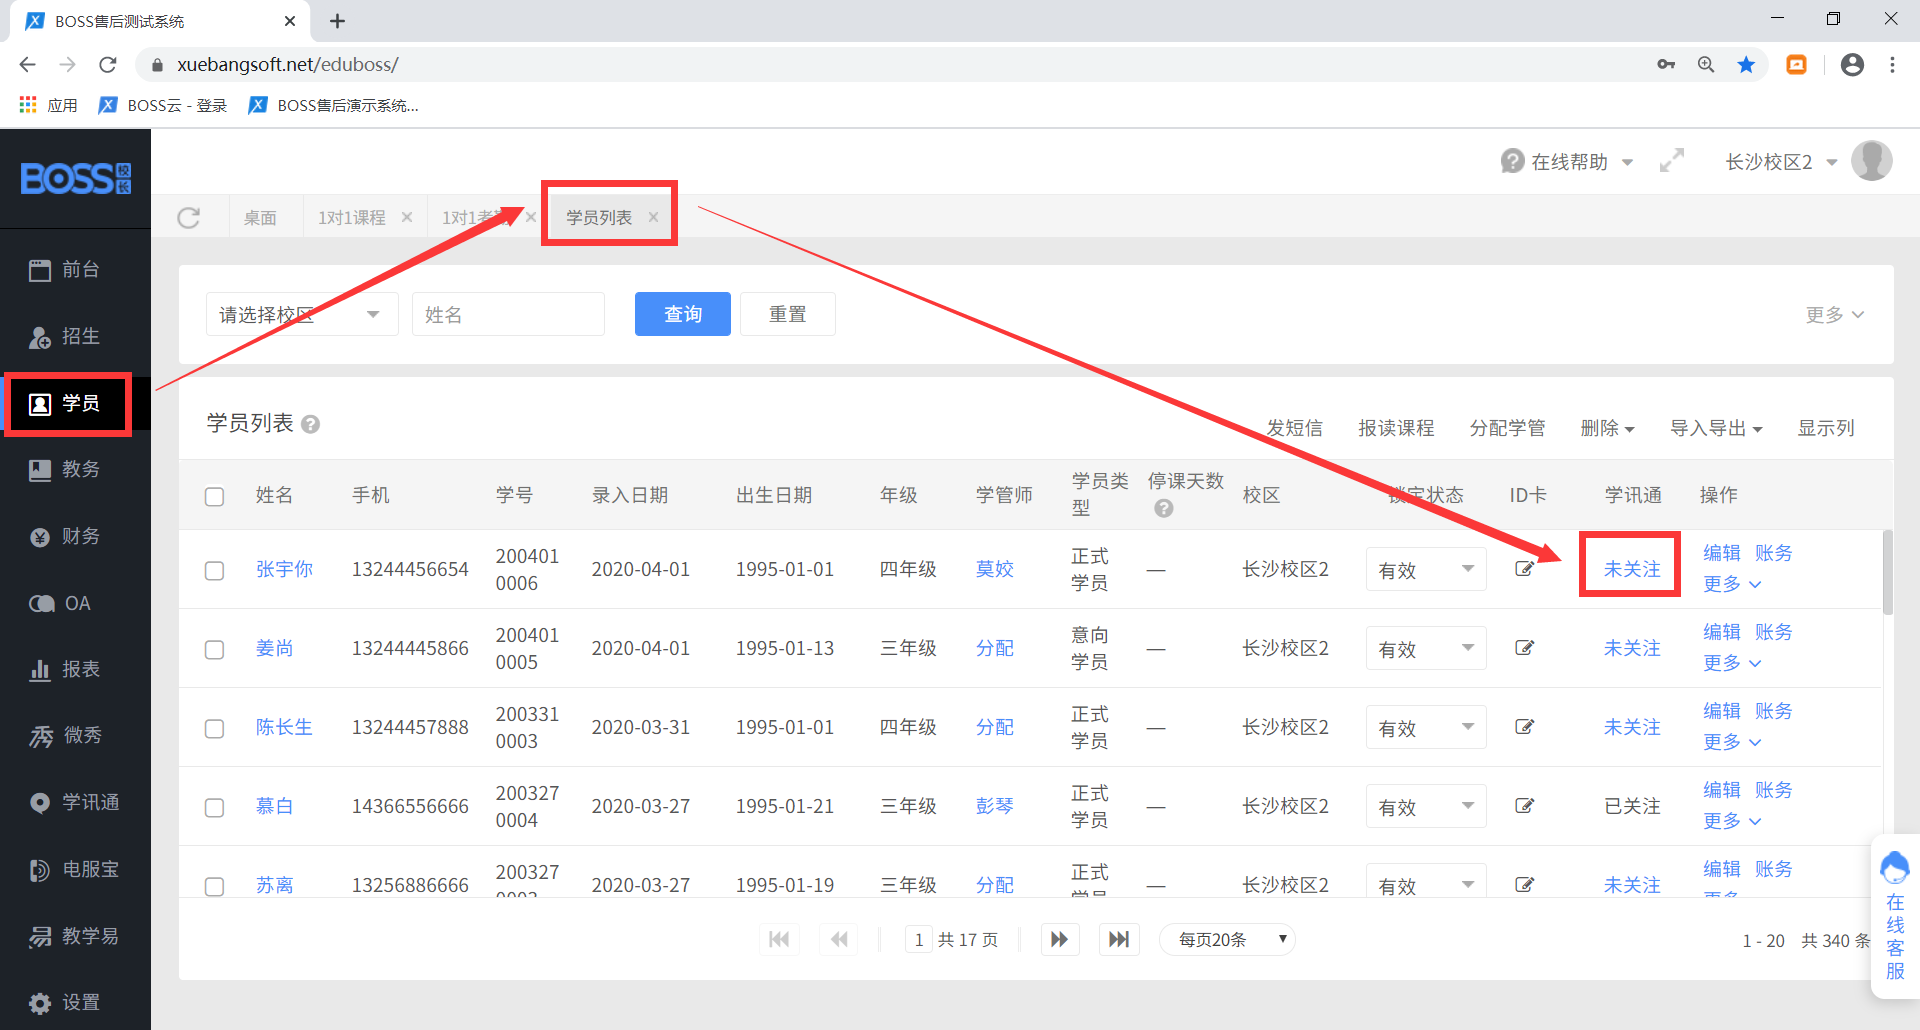The height and width of the screenshot is (1030, 1920).
Task: Open 教务 module in sidebar
Action: pyautogui.click(x=65, y=470)
